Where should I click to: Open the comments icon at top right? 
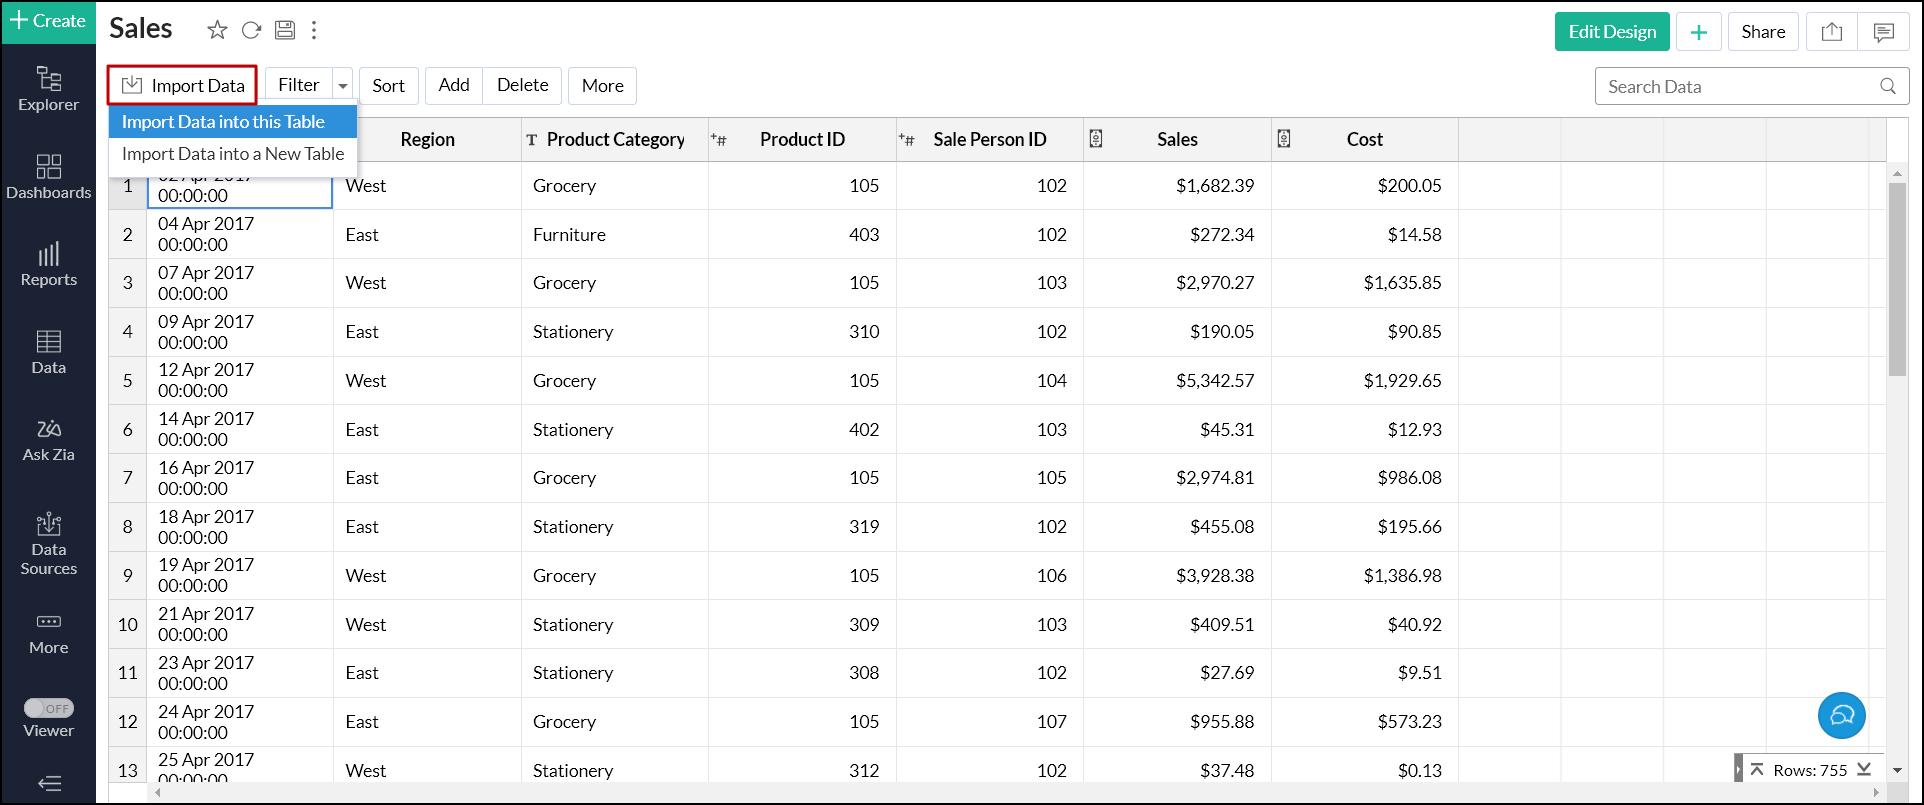click(x=1883, y=32)
